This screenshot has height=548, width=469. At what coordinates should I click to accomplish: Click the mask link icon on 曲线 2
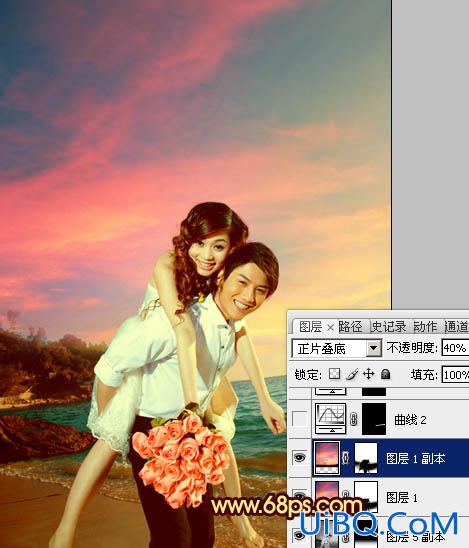click(354, 419)
